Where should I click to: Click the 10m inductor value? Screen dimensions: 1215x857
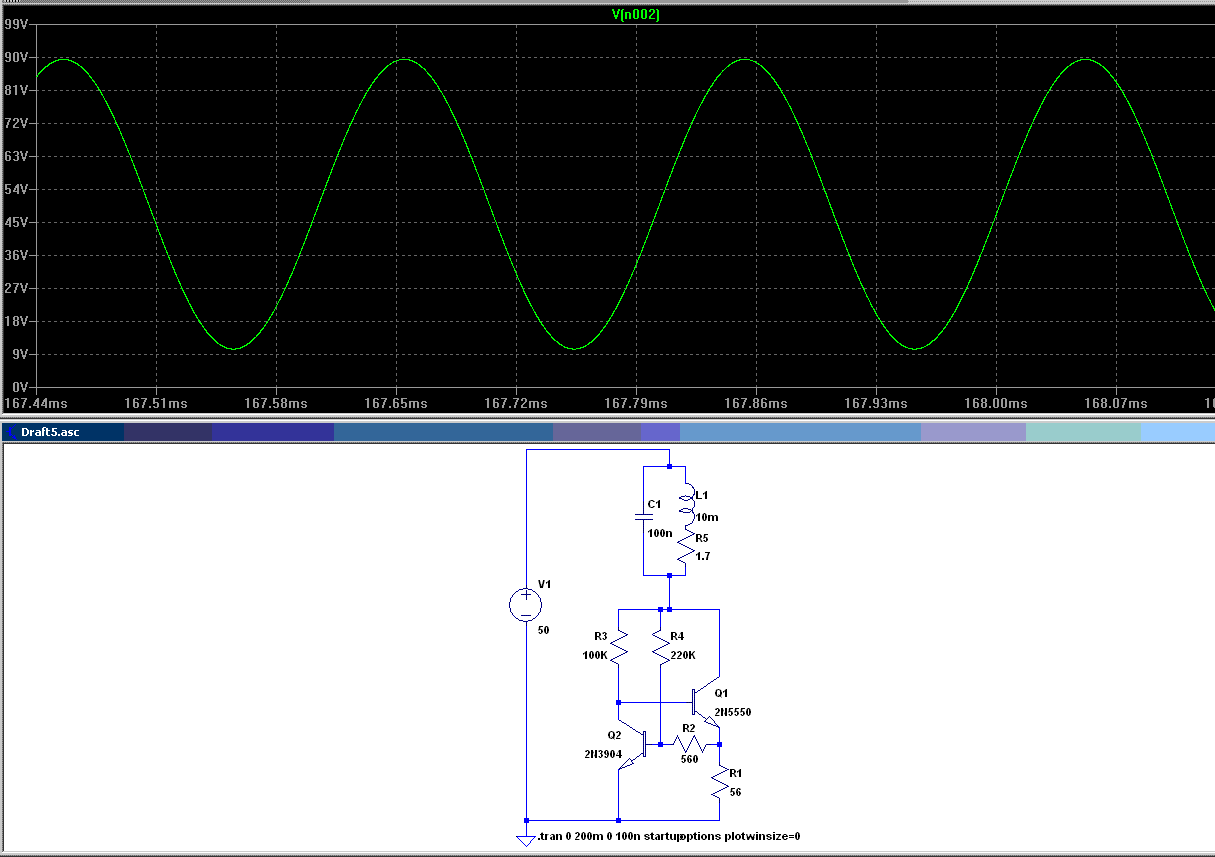click(x=707, y=517)
